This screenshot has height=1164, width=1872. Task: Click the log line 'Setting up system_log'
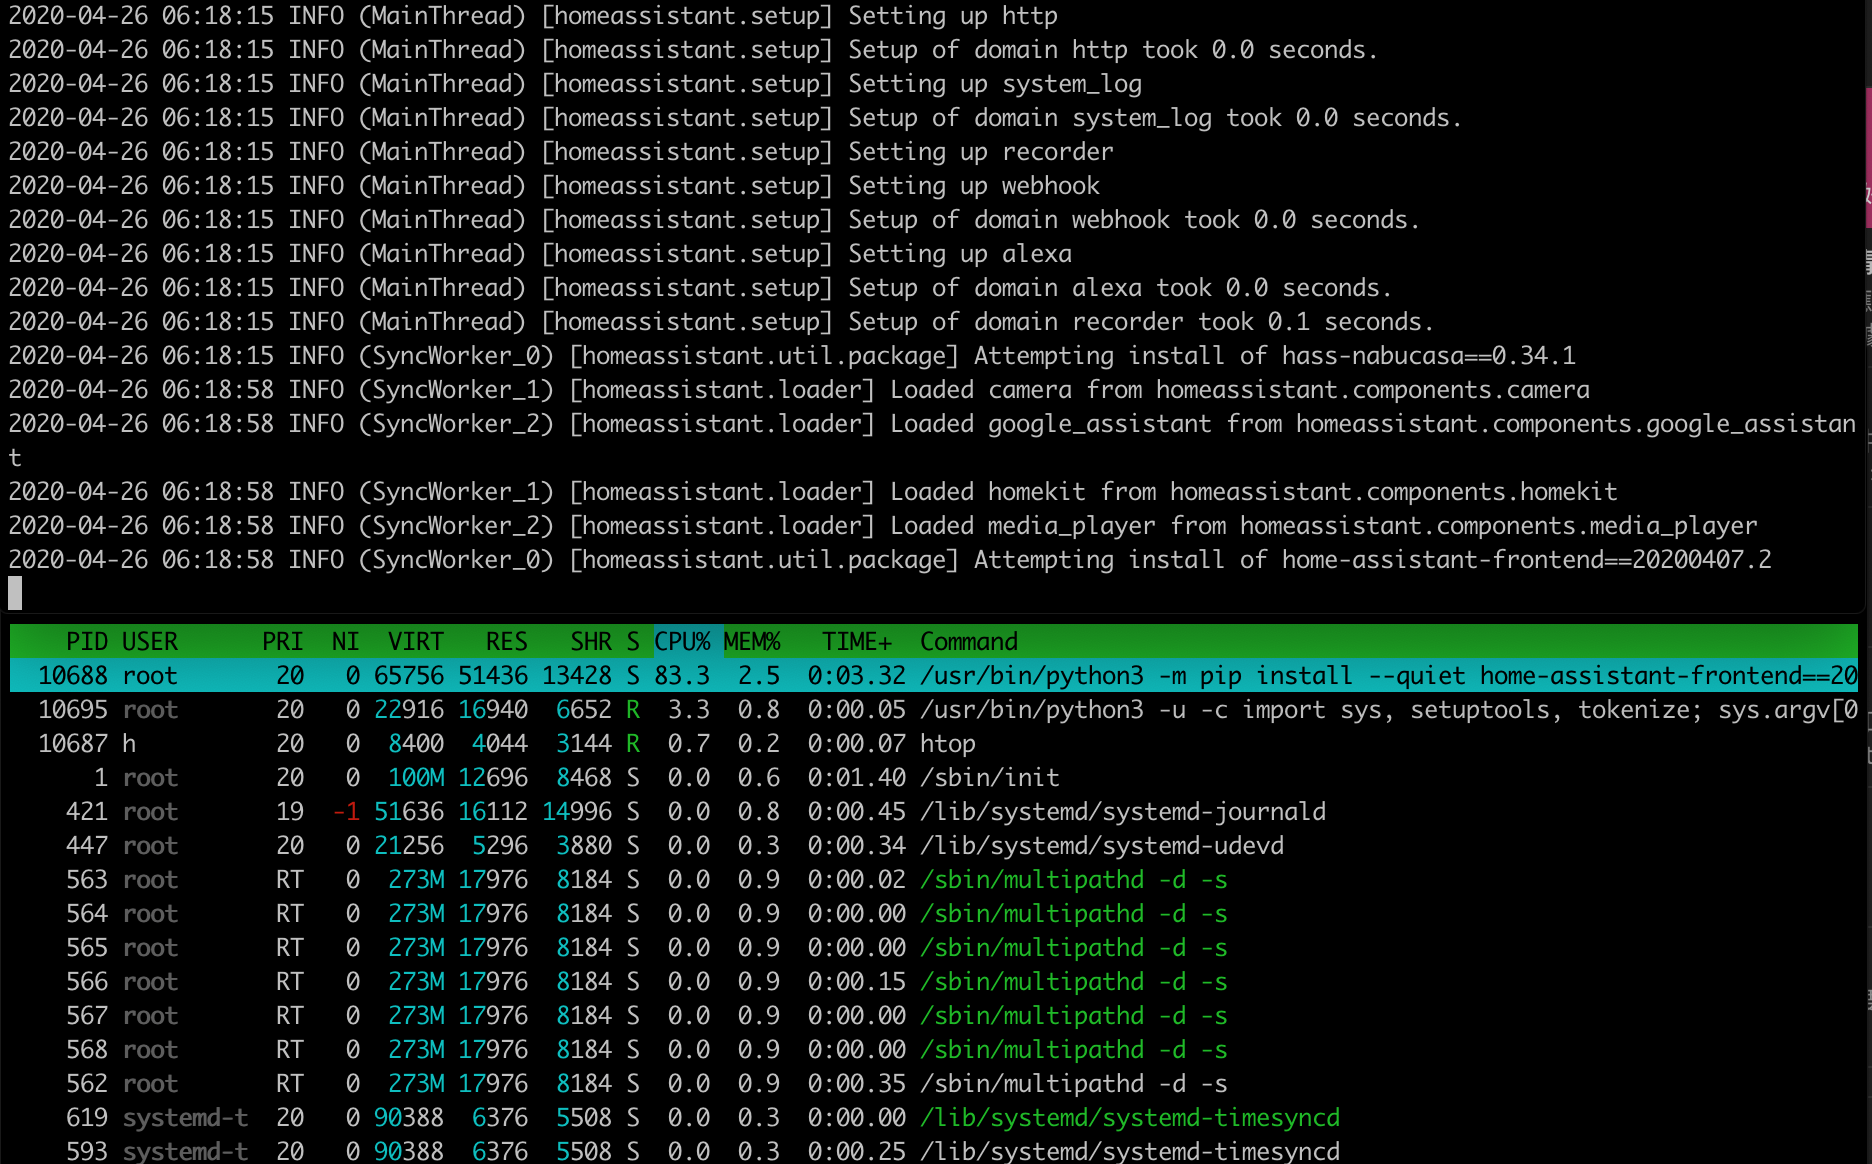coord(575,84)
